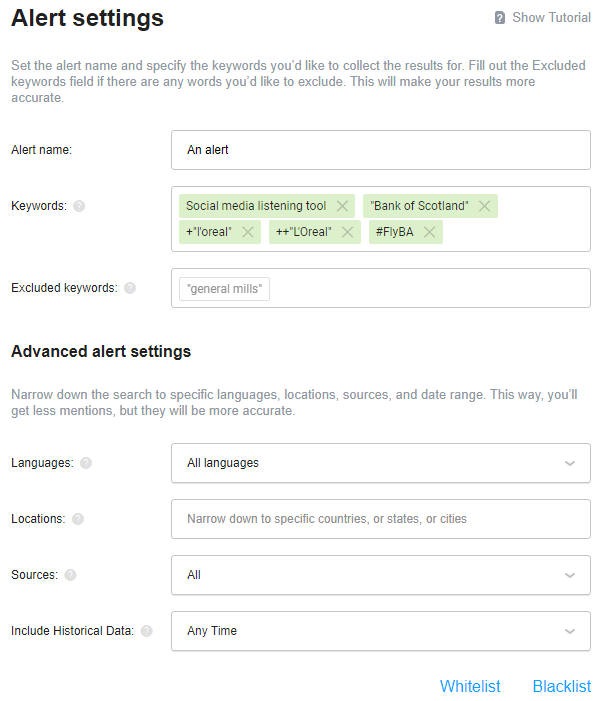Remove the "Bank of Scotland" keyword tag
This screenshot has height=701, width=598.
484,206
